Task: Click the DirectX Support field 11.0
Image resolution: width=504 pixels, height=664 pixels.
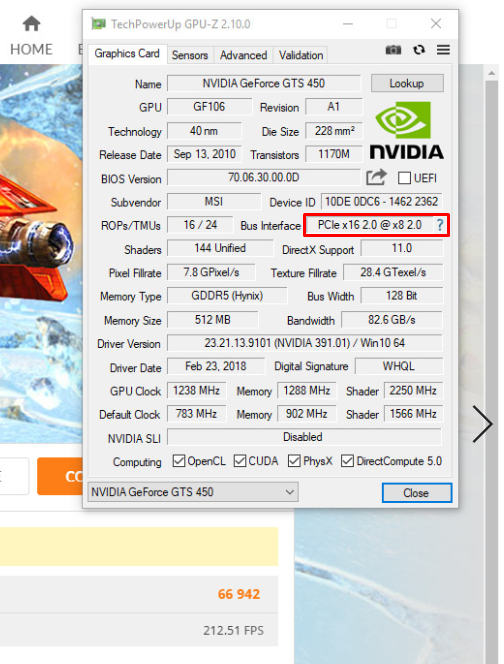Action: (402, 248)
